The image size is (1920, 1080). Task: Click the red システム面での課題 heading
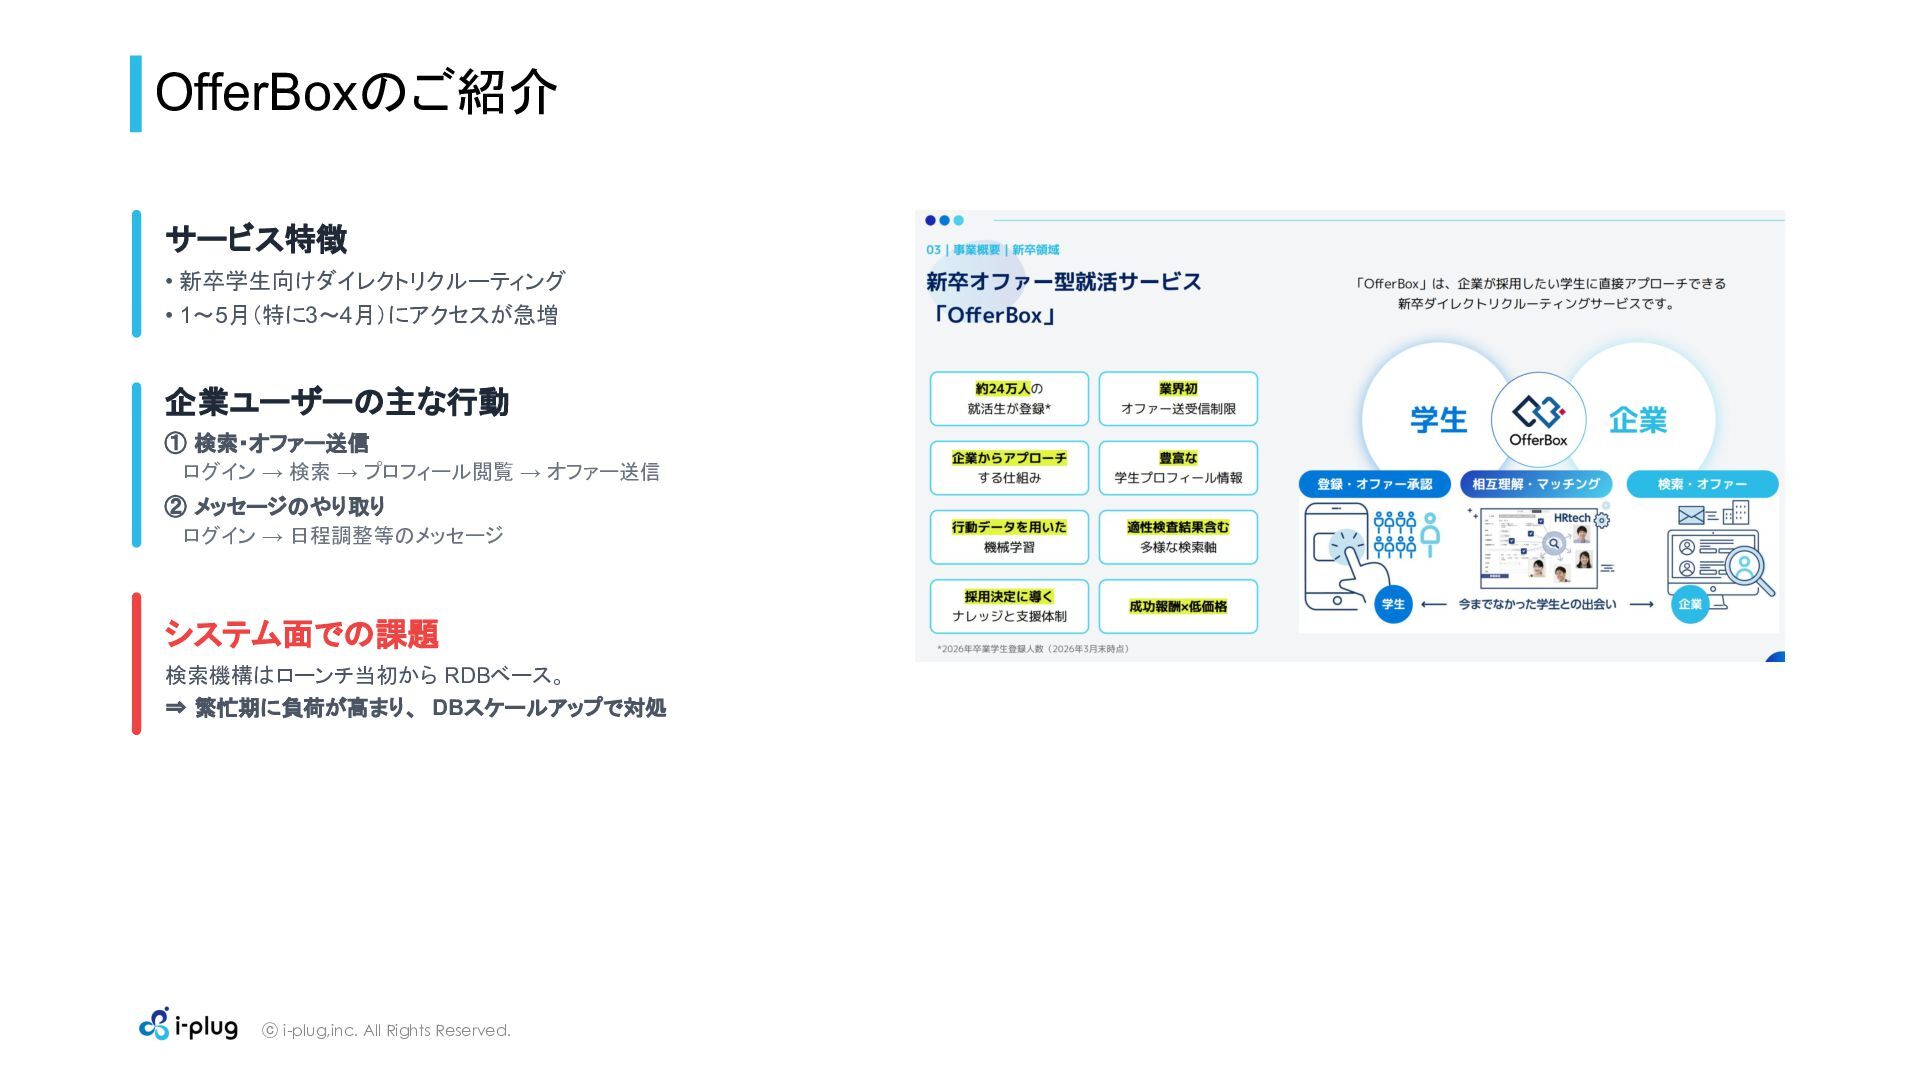coord(301,634)
